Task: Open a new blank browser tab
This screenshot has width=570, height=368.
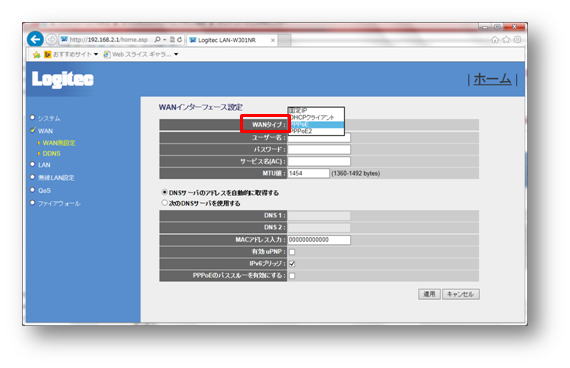Action: (x=285, y=40)
